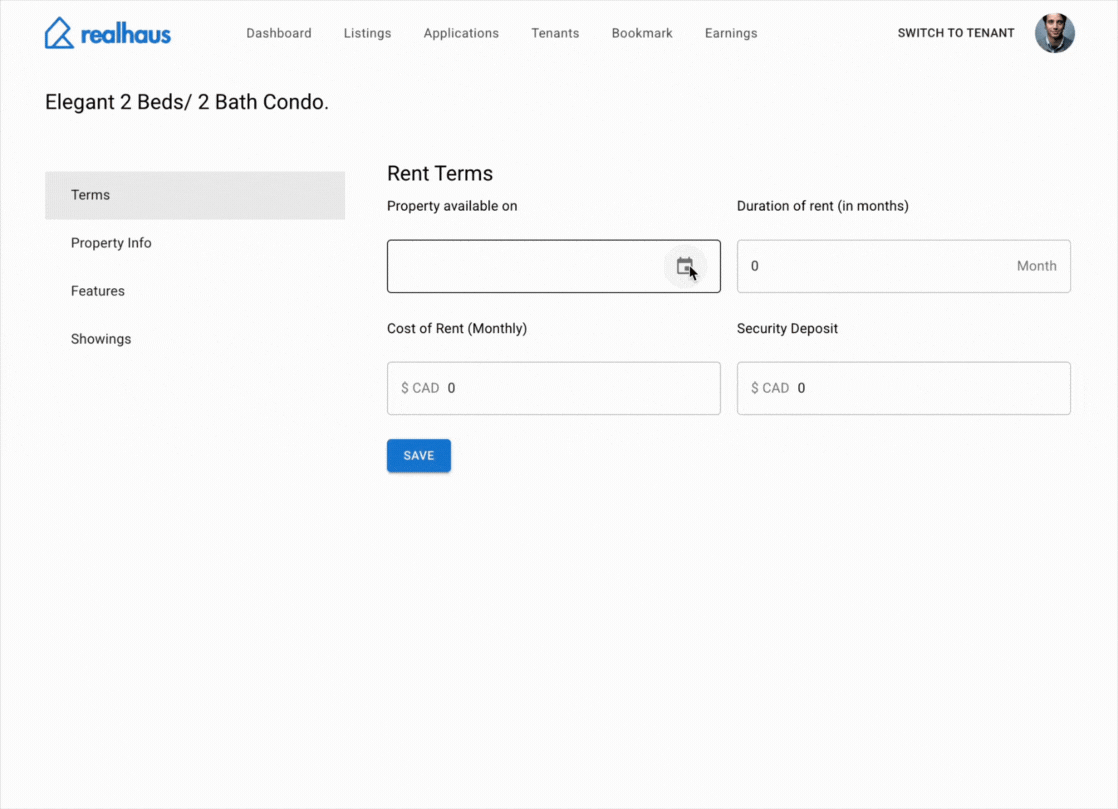1118x809 pixels.
Task: Click the Elegant 2 Beds/2 Bath Condo title
Action: point(187,102)
